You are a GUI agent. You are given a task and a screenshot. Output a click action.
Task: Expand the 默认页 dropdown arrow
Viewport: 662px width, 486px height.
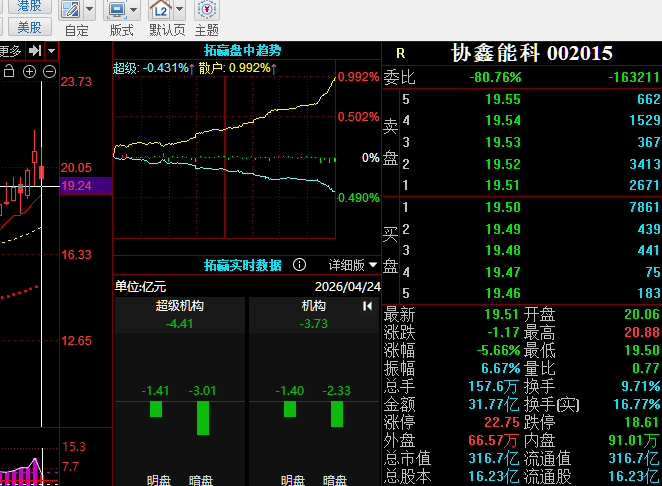point(179,9)
